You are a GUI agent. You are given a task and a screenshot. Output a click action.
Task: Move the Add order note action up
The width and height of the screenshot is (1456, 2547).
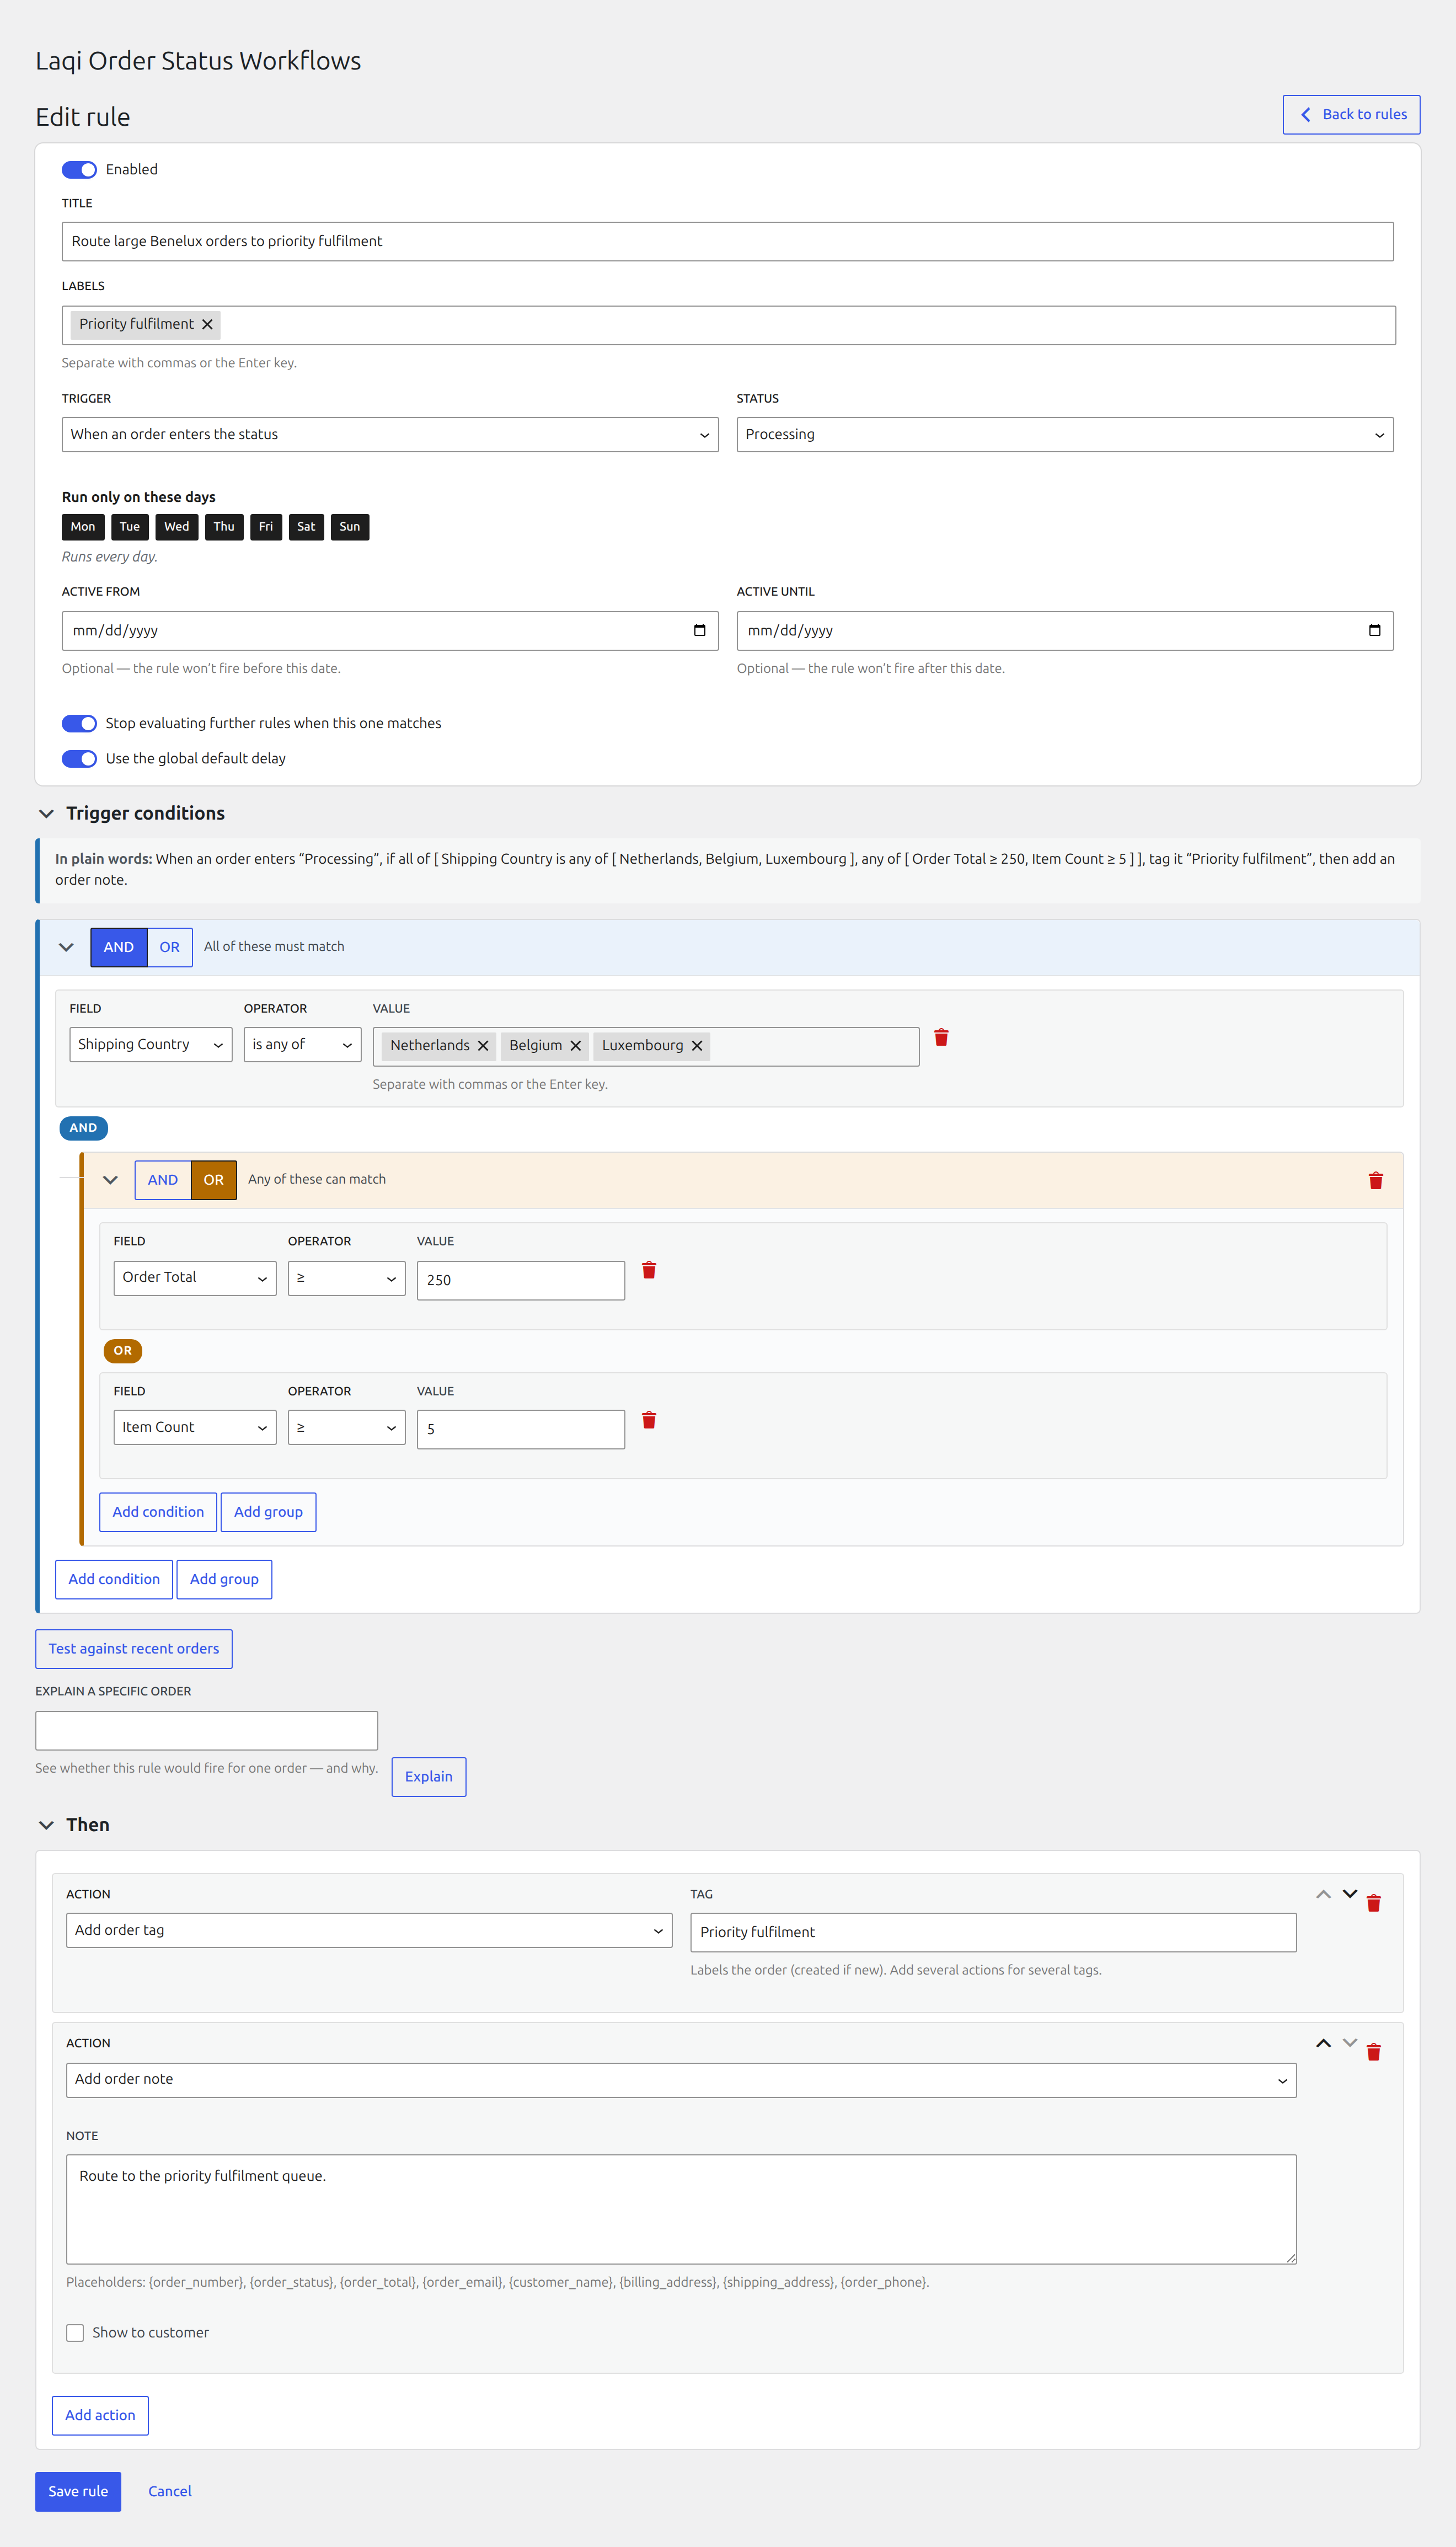tap(1323, 2043)
